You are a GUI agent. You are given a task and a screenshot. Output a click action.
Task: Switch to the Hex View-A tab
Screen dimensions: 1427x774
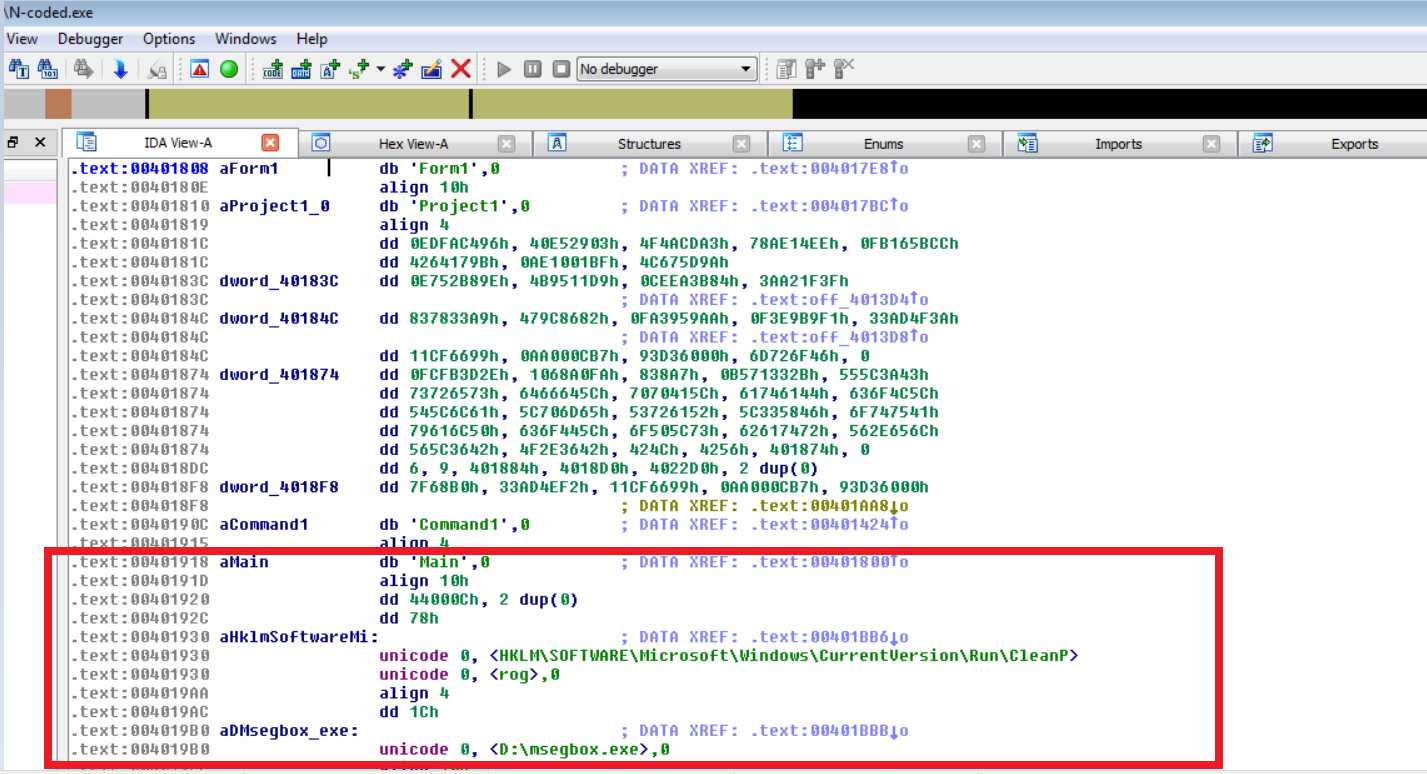click(x=420, y=144)
